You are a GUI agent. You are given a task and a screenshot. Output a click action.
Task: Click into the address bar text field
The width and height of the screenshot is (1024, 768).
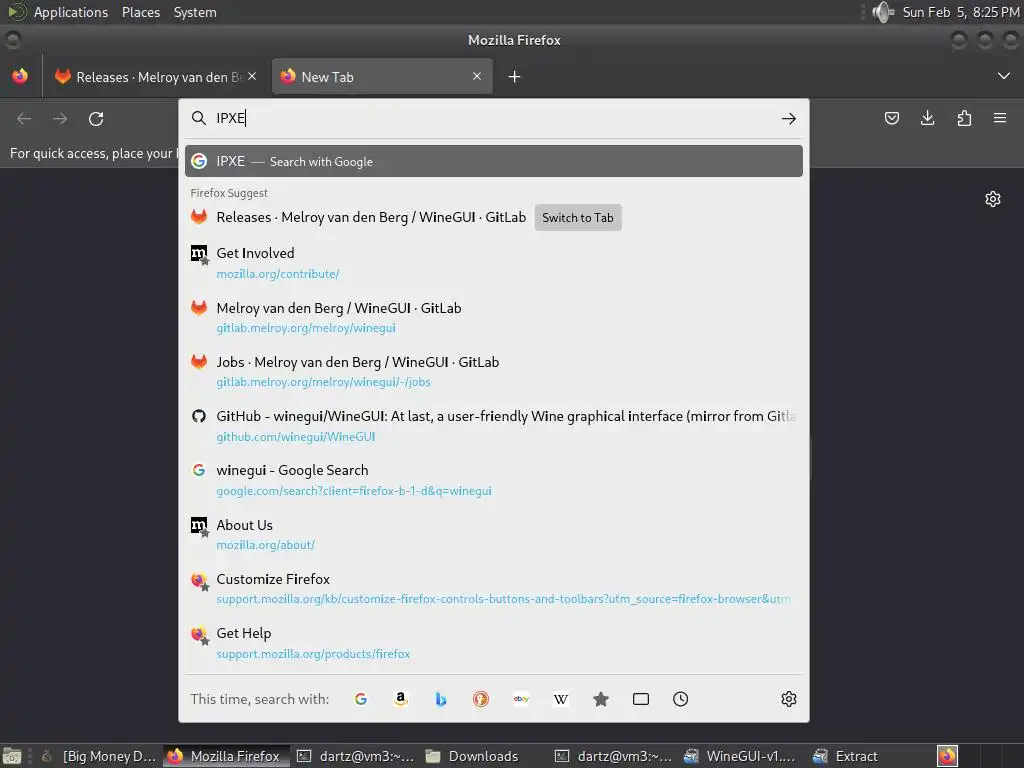pyautogui.click(x=493, y=118)
